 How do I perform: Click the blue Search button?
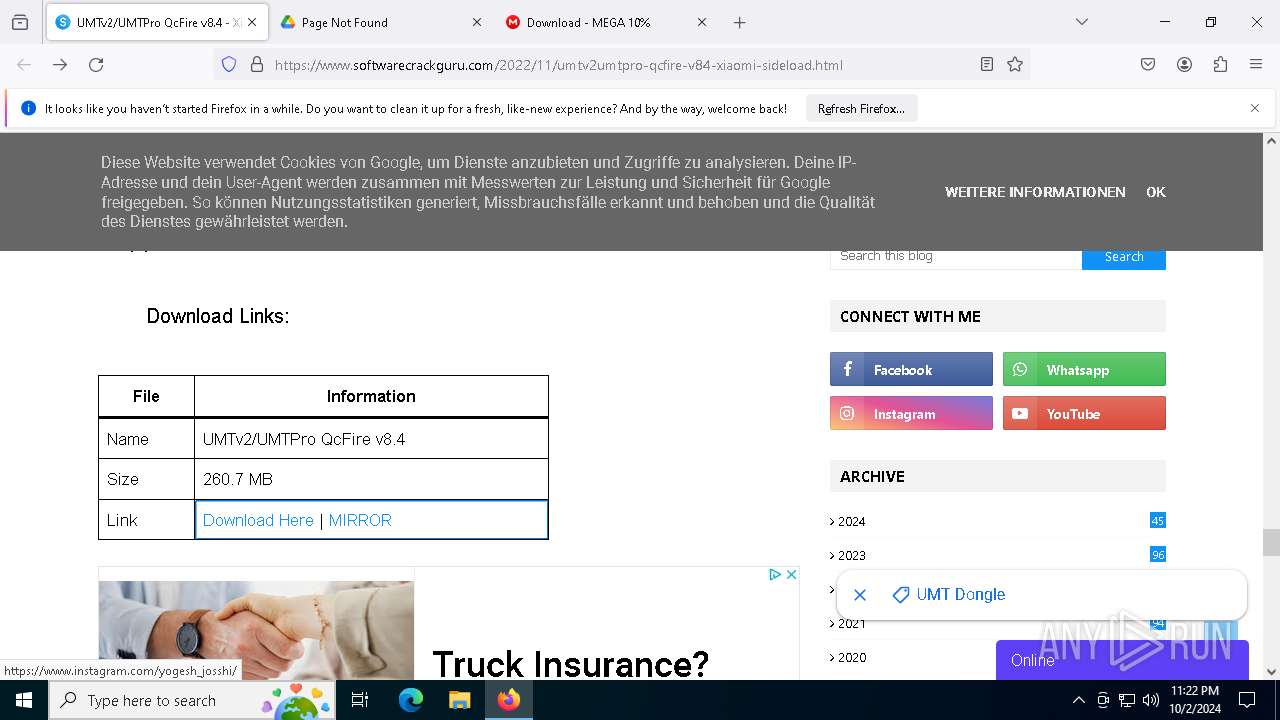tap(1124, 257)
